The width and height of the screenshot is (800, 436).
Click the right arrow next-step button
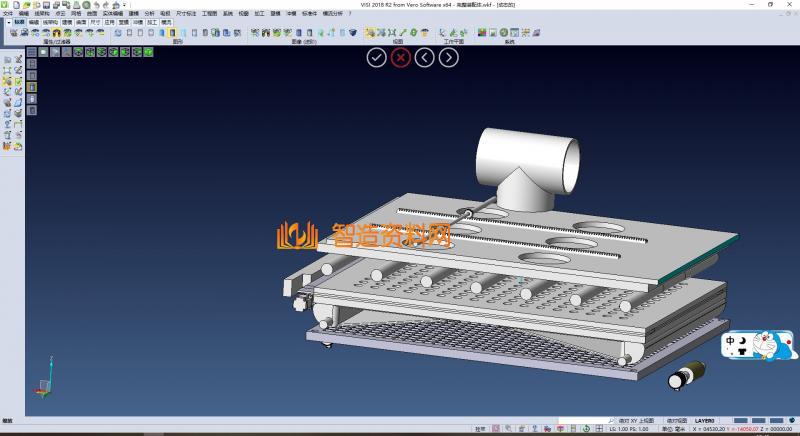(449, 57)
